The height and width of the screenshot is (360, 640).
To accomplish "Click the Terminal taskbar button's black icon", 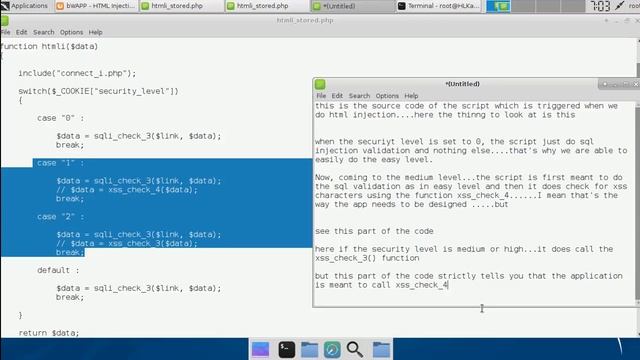I will (402, 6).
